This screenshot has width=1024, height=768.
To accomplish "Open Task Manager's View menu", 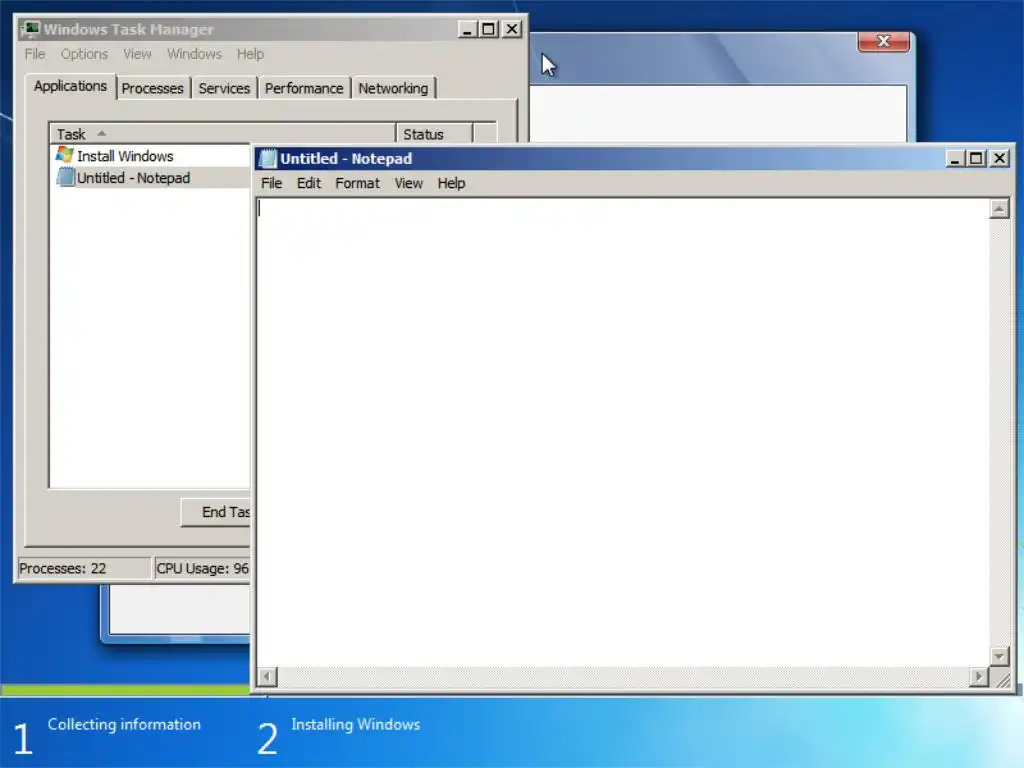I will (x=137, y=54).
